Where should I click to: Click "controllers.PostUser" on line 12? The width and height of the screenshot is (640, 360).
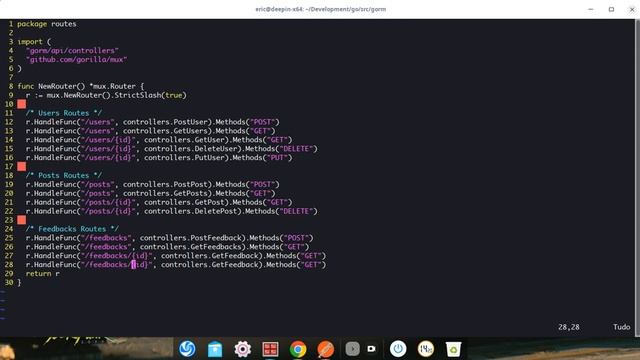point(165,122)
